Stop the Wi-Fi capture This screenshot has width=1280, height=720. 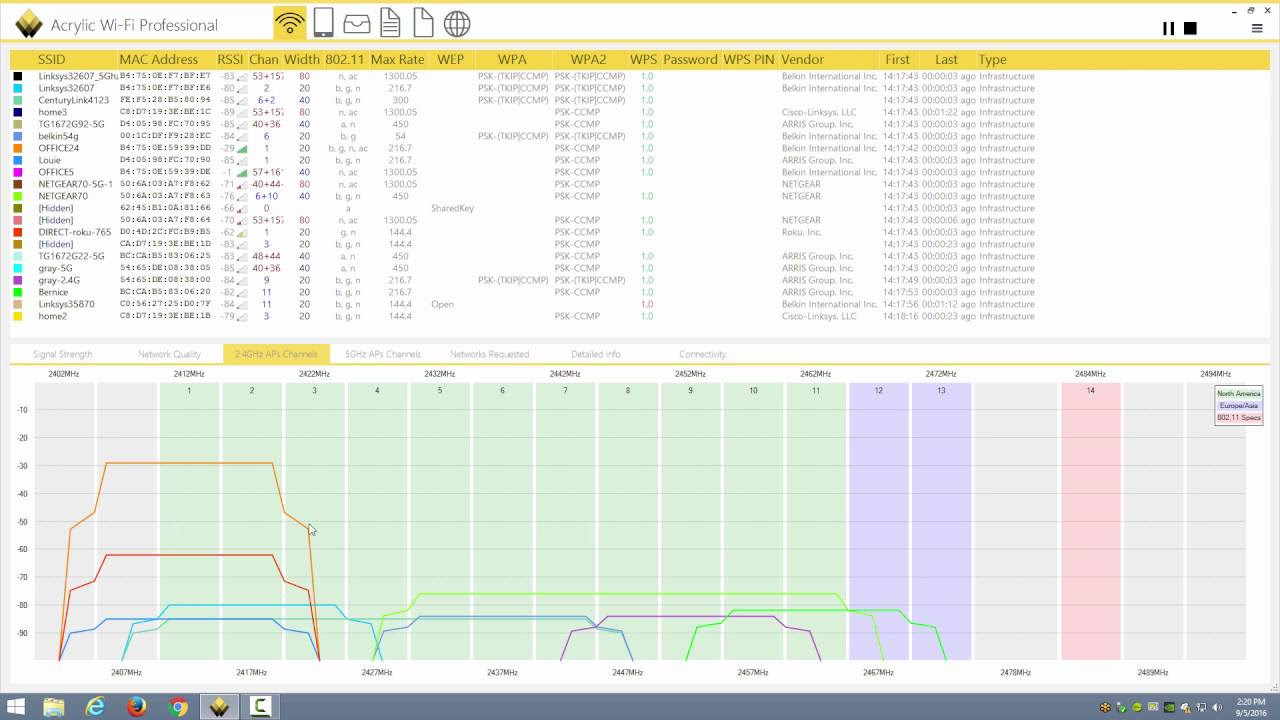tap(1190, 28)
